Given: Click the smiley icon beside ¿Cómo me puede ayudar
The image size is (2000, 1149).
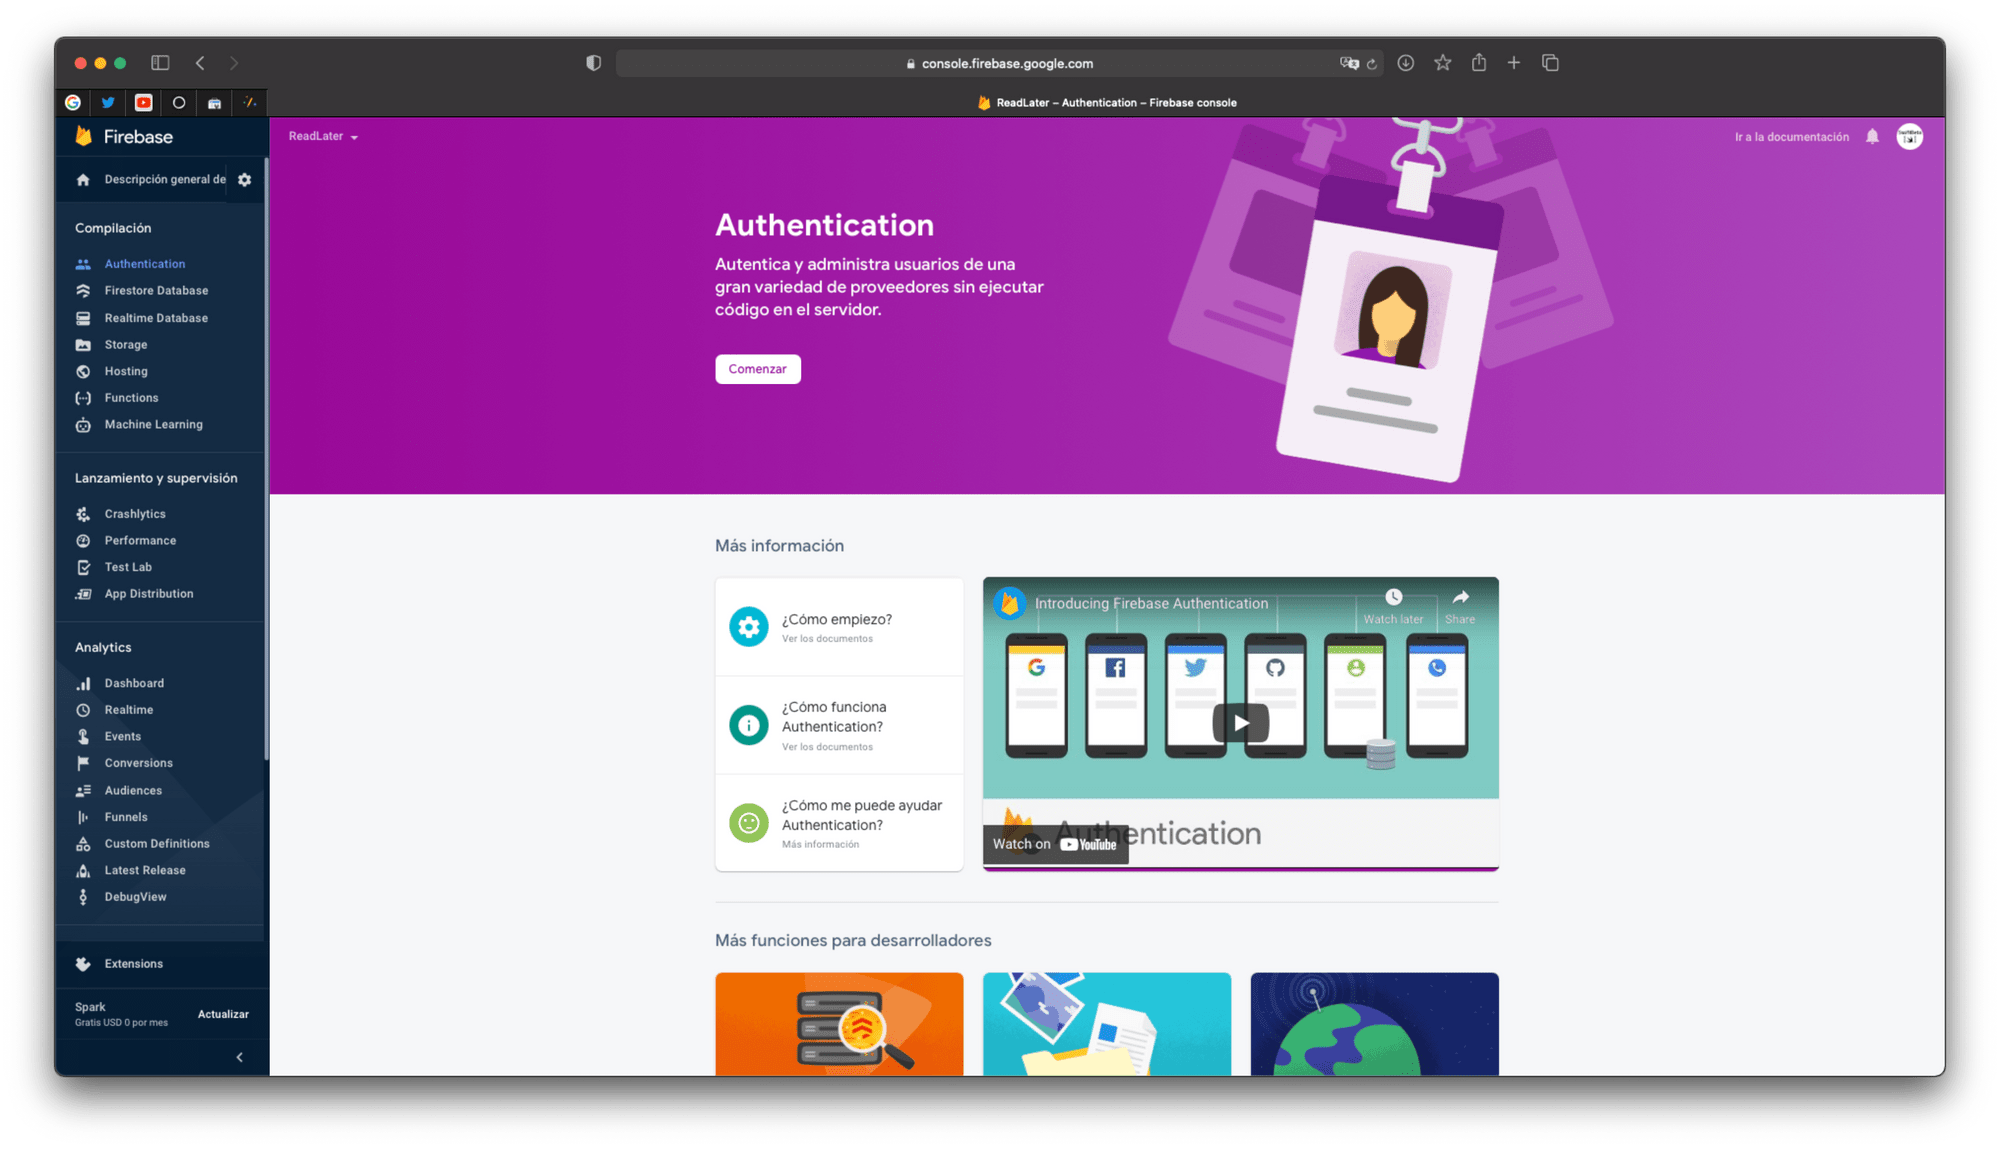Looking at the screenshot, I should [748, 823].
